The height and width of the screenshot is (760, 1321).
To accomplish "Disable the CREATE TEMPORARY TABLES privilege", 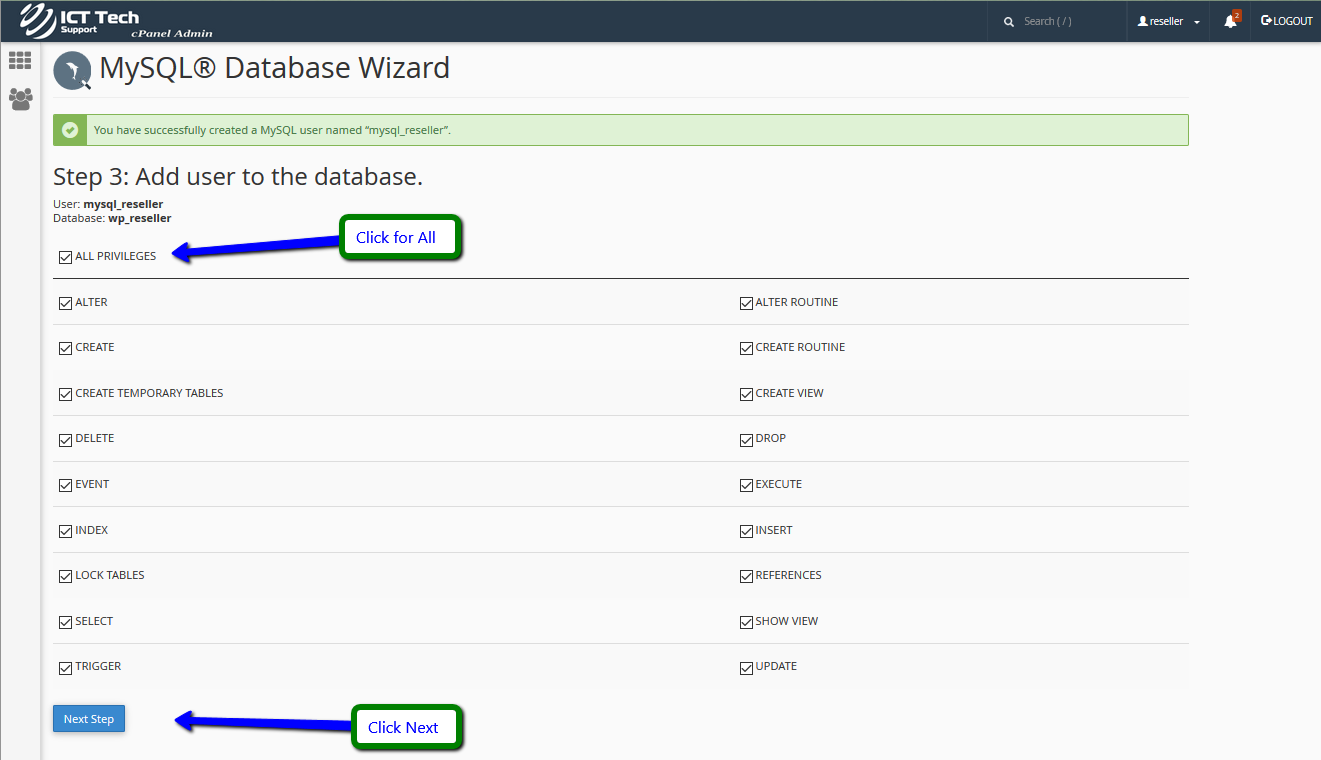I will click(66, 394).
